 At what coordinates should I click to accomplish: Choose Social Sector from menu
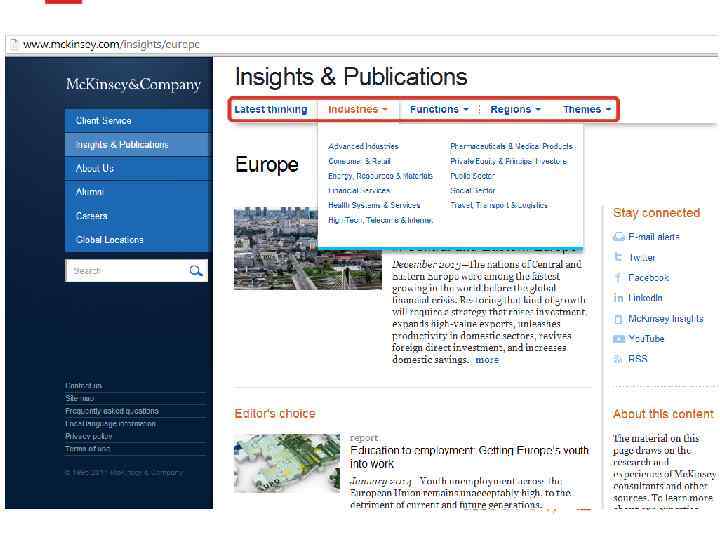click(x=472, y=191)
